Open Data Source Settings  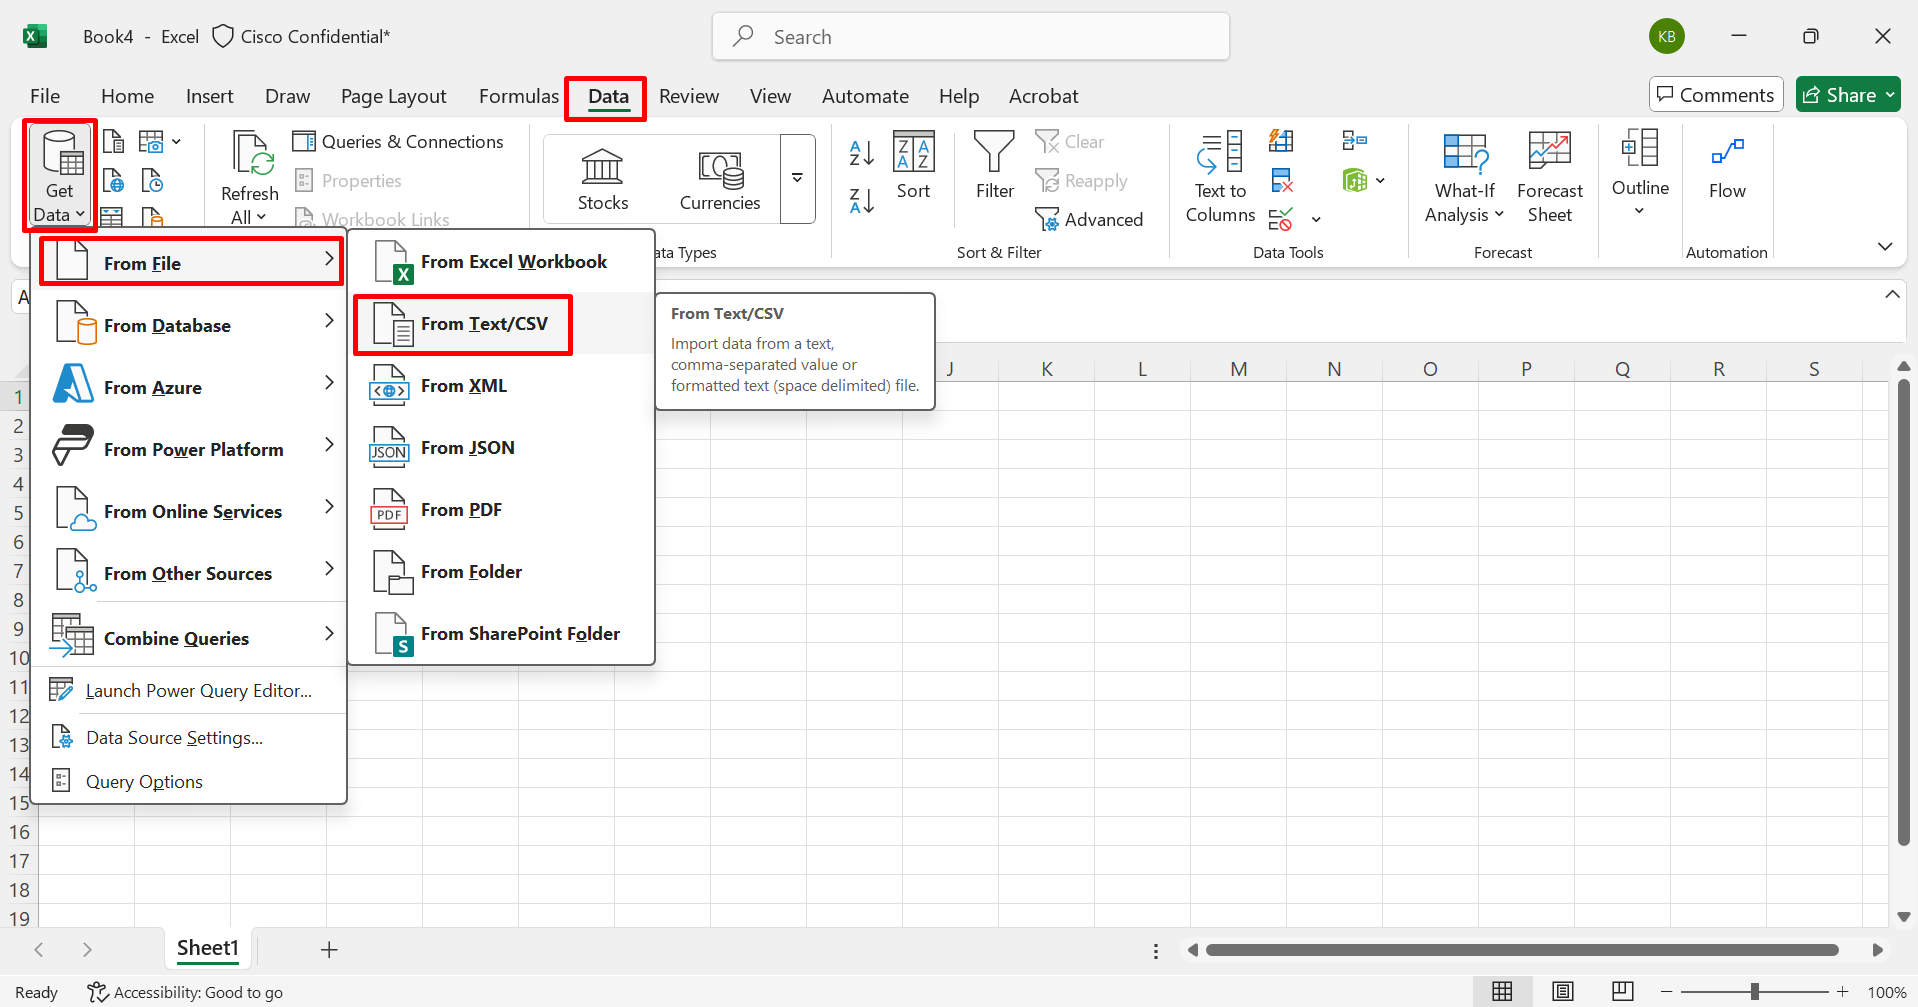[x=191, y=738]
